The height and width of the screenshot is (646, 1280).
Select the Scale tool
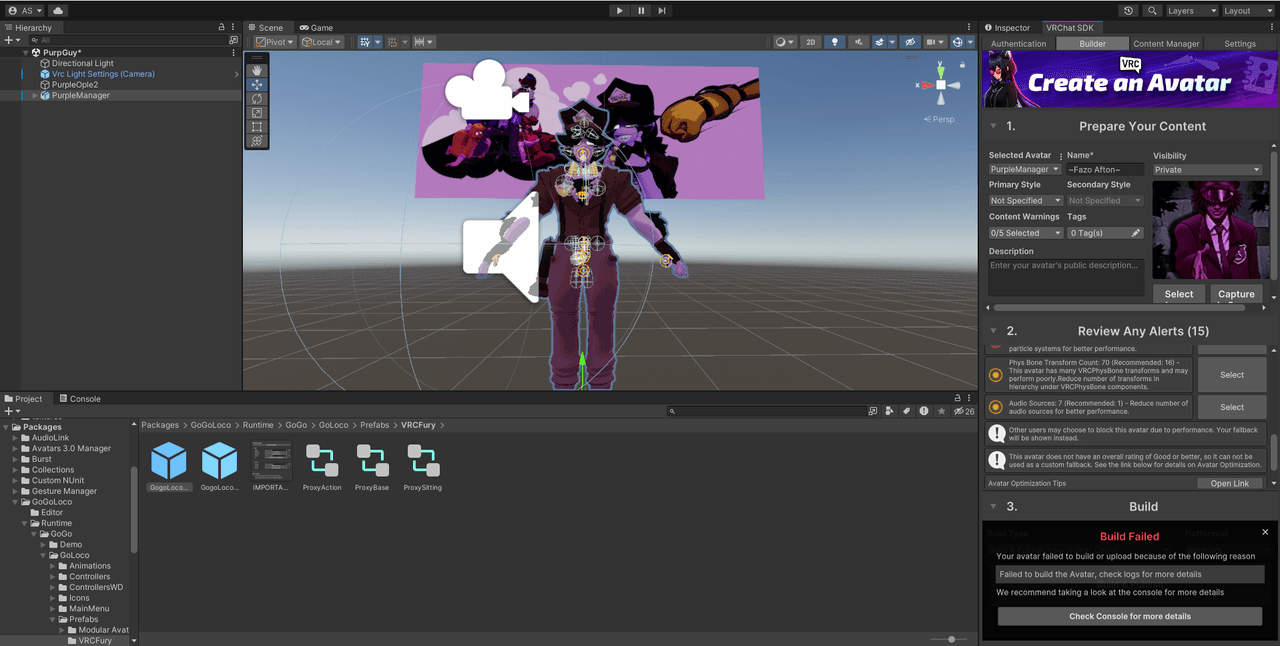257,113
